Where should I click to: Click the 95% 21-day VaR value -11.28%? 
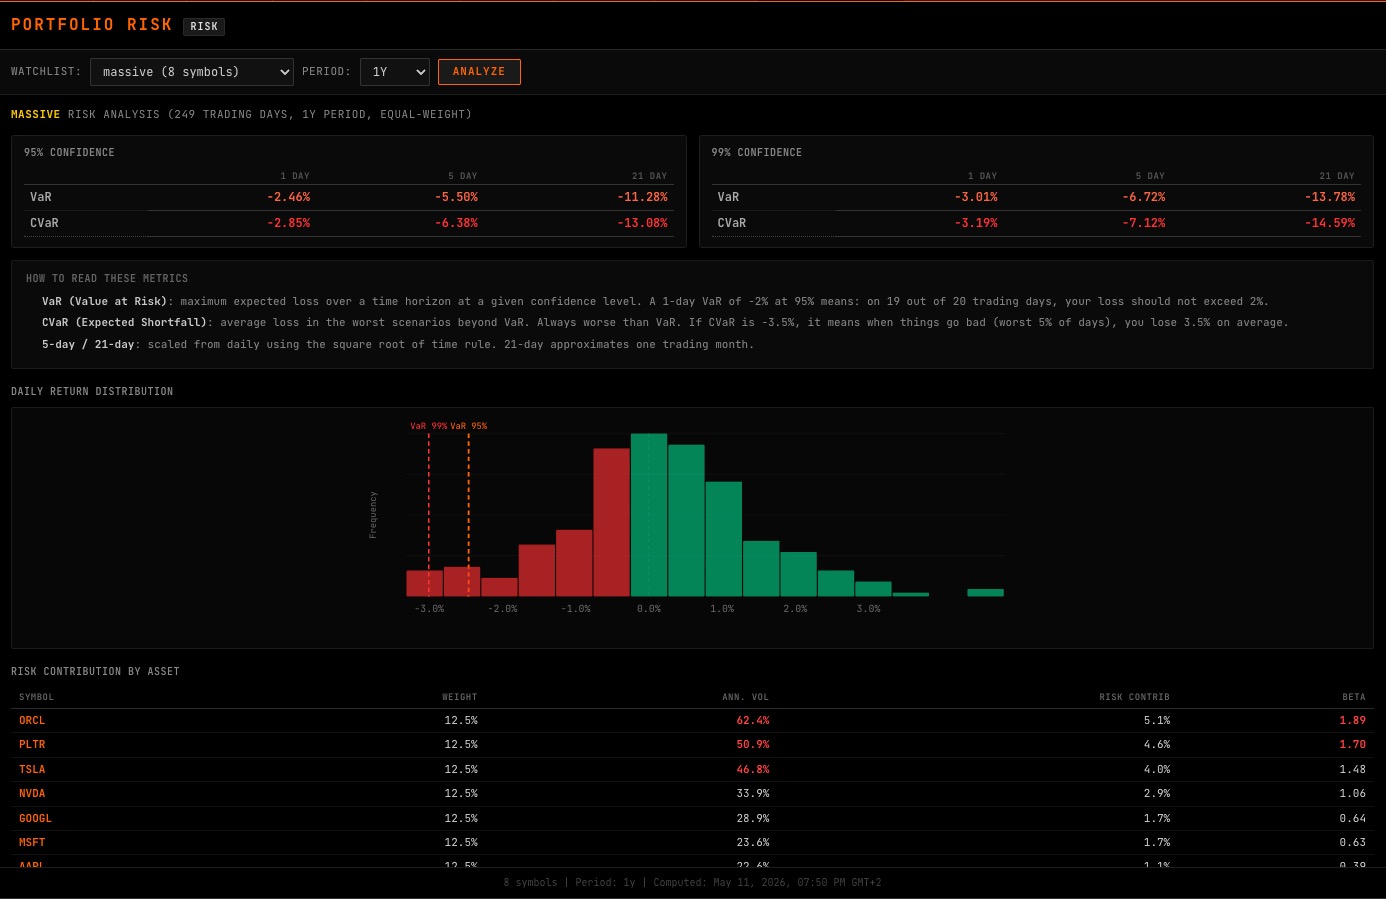click(643, 197)
